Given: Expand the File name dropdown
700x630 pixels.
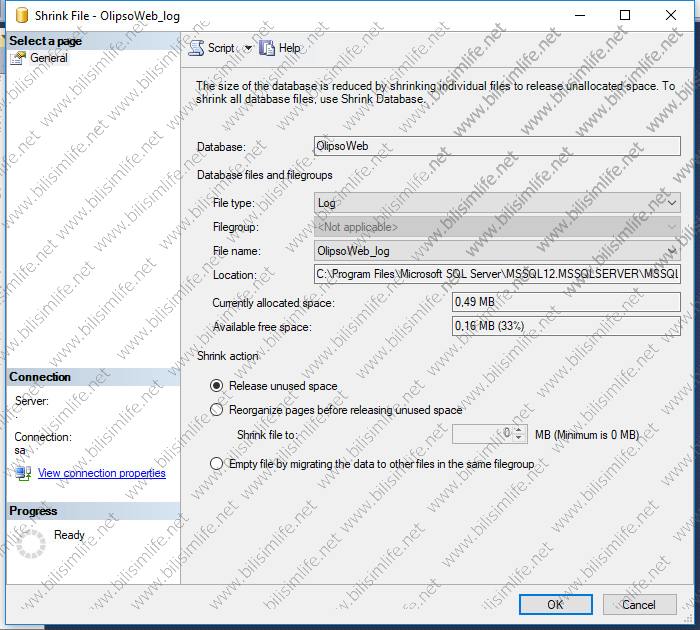Looking at the screenshot, I should [671, 251].
